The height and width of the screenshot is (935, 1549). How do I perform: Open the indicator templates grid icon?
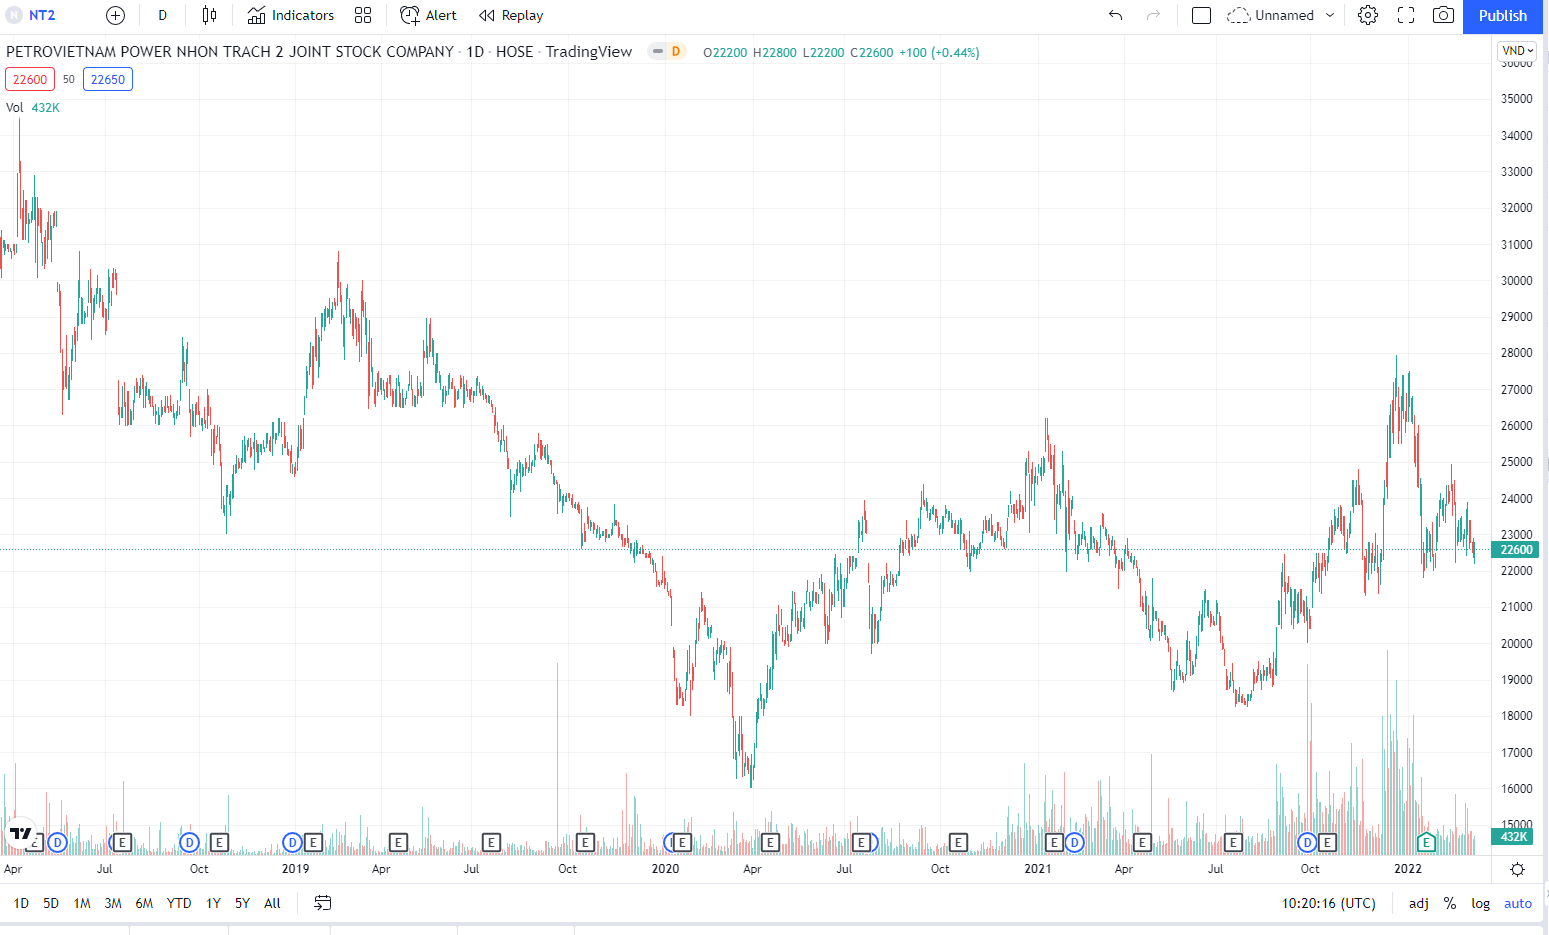363,15
